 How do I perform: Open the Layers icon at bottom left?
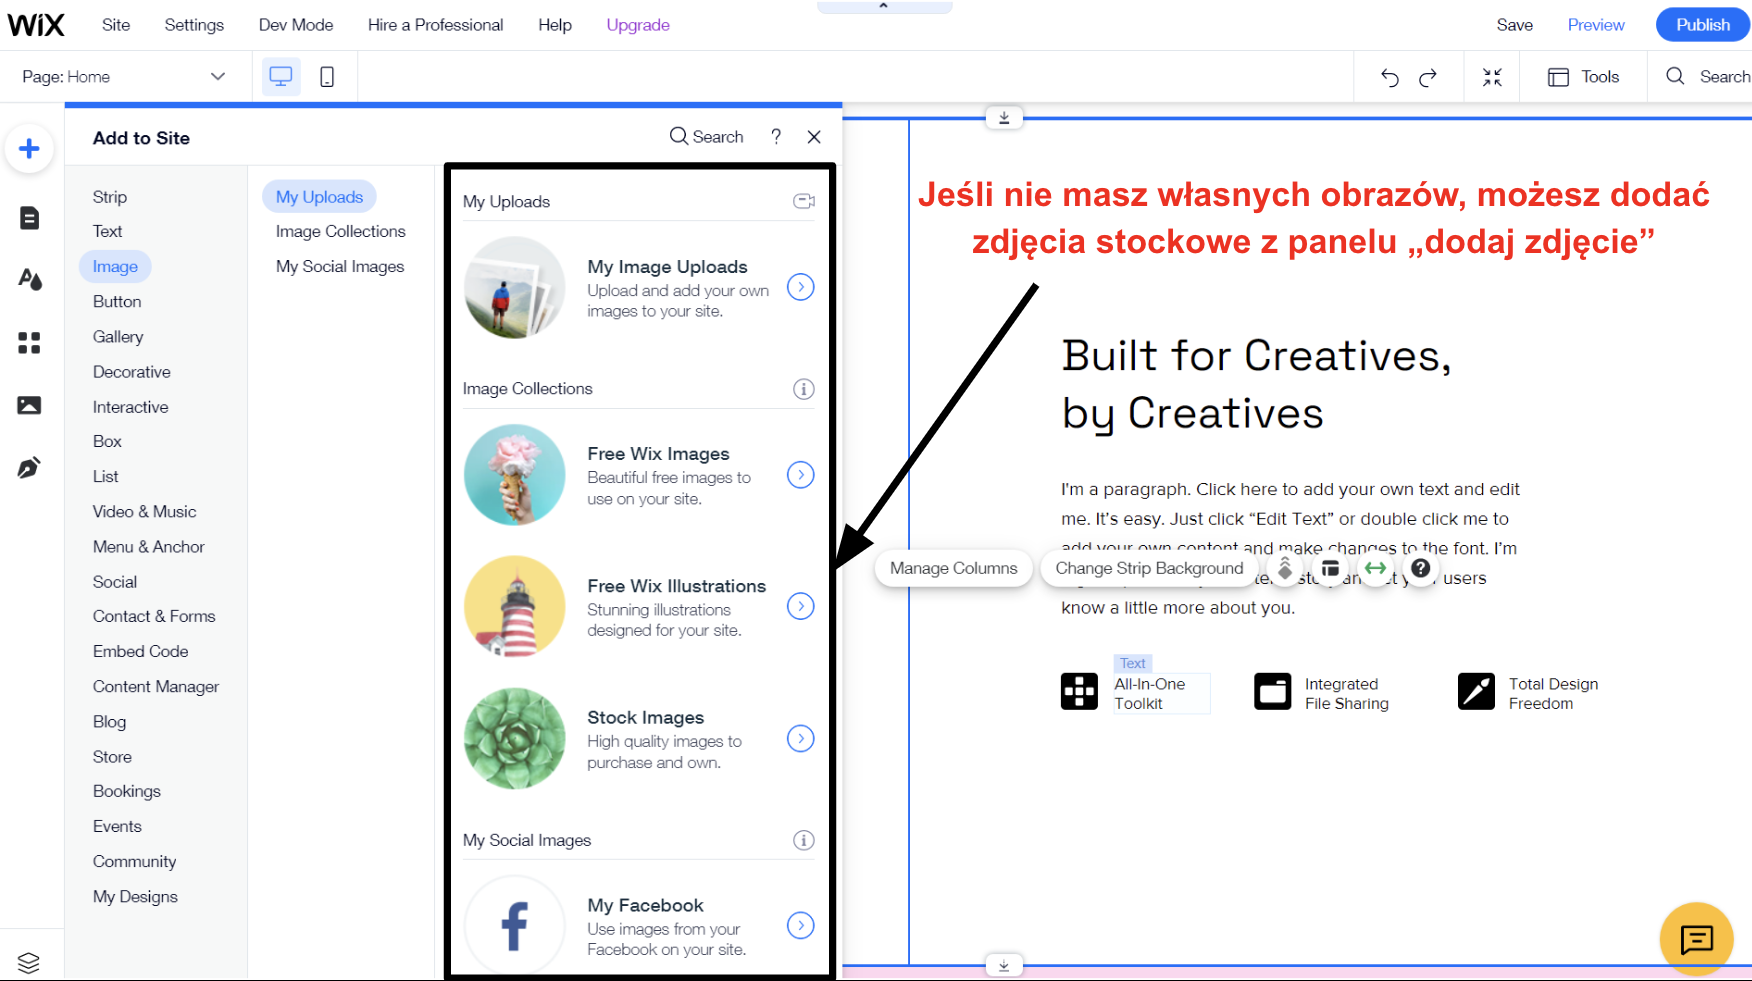[x=29, y=962]
